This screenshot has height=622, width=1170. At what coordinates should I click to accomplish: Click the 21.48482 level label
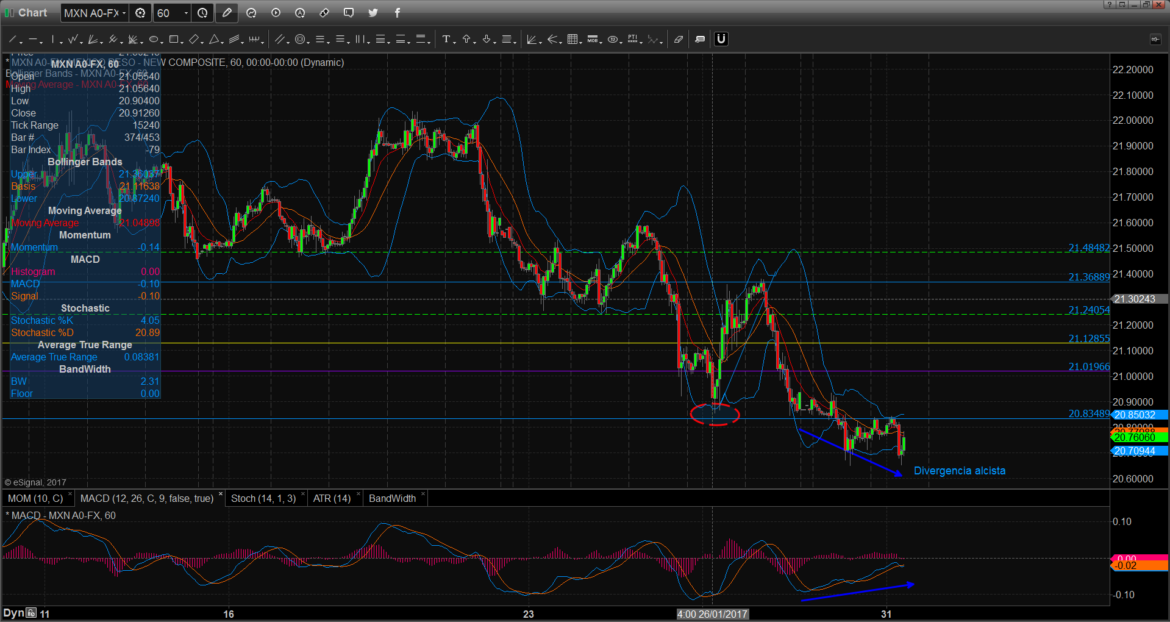[1089, 248]
